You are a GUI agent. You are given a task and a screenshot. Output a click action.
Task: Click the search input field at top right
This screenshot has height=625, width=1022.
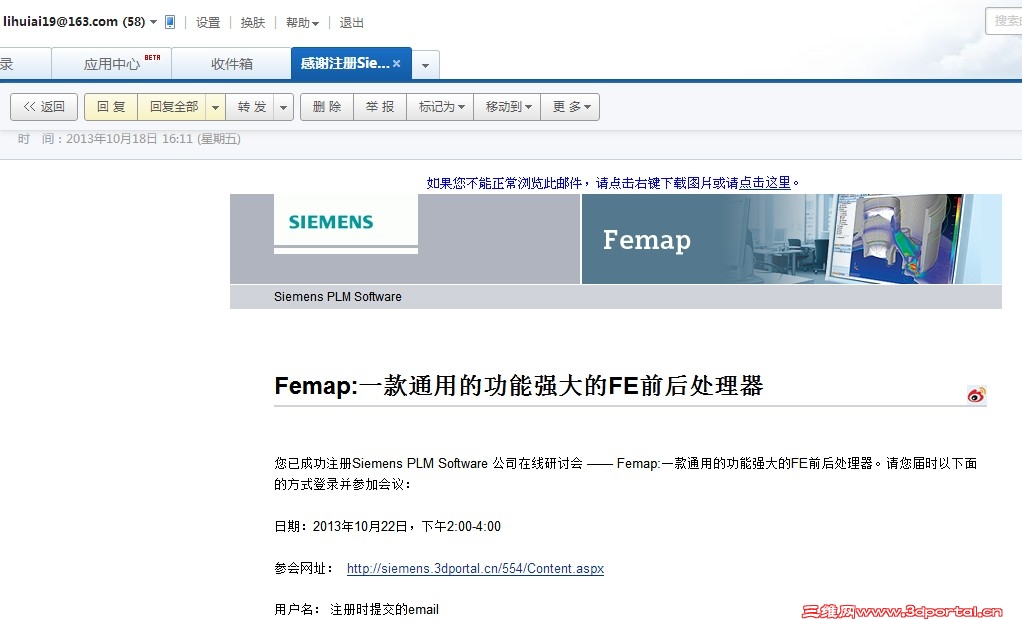tap(1004, 21)
